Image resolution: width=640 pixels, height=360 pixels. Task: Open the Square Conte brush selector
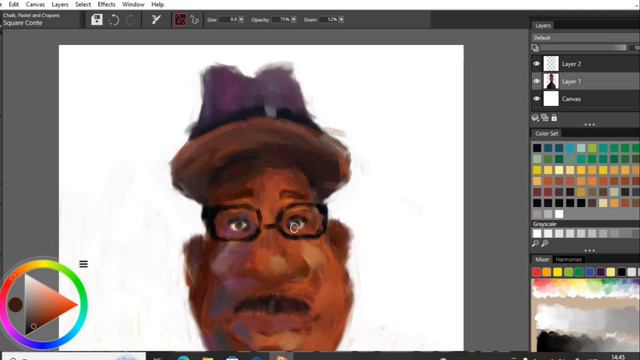pyautogui.click(x=32, y=19)
